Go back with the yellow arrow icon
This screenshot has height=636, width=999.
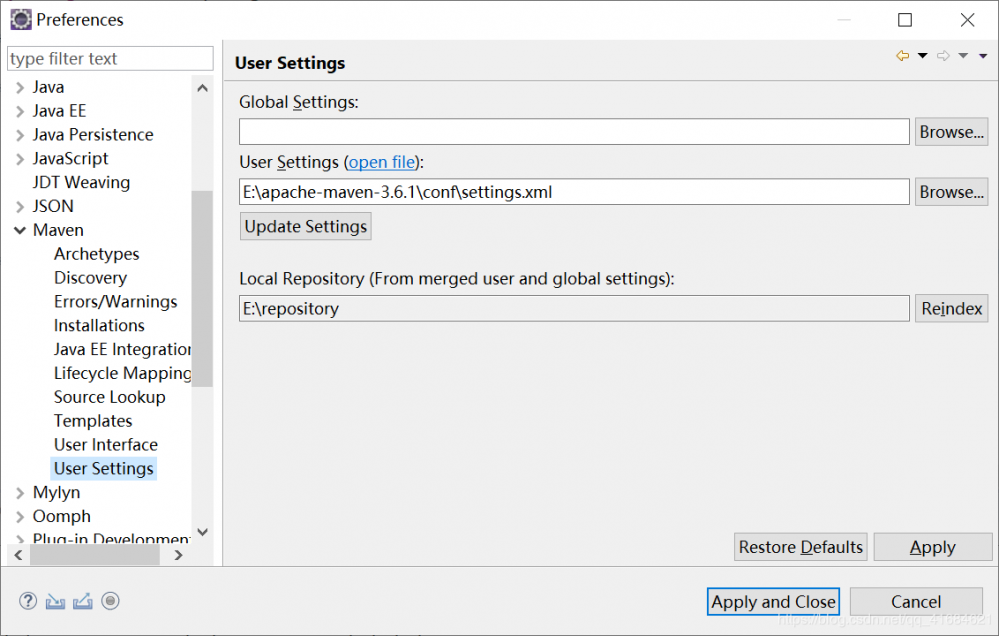903,56
